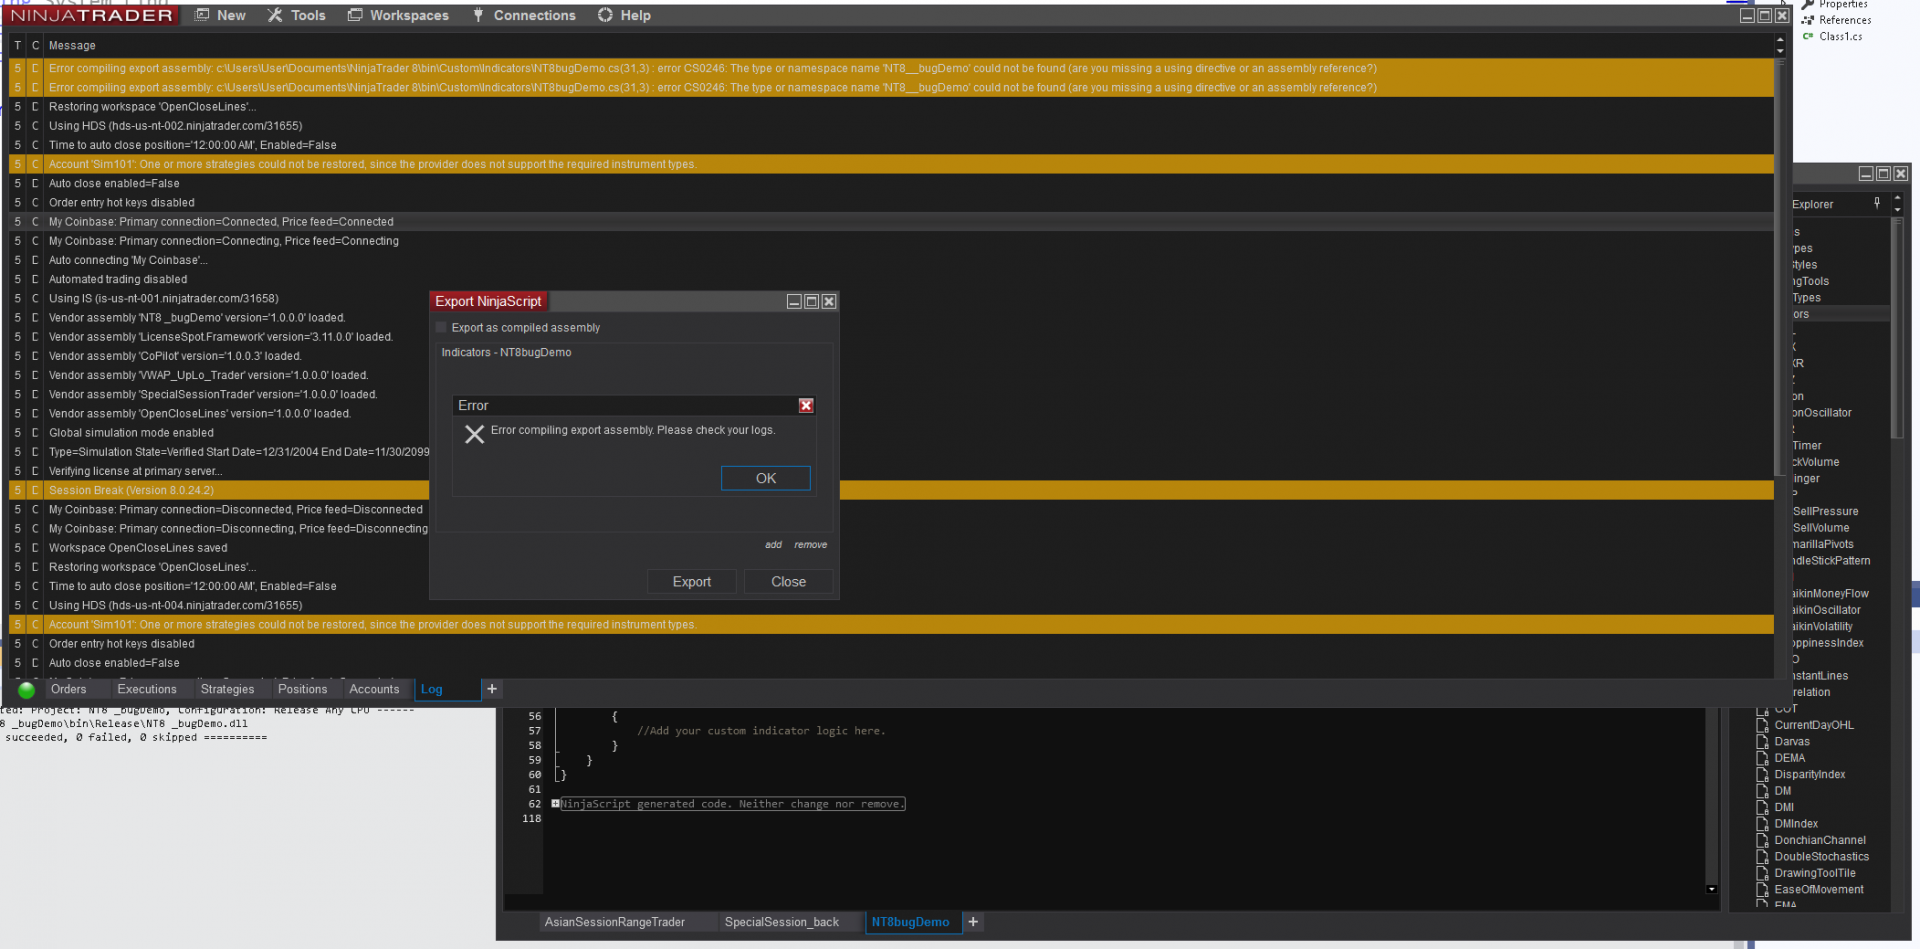Select the NT8bugDemo editor tab
The width and height of the screenshot is (1920, 949).
click(x=911, y=922)
